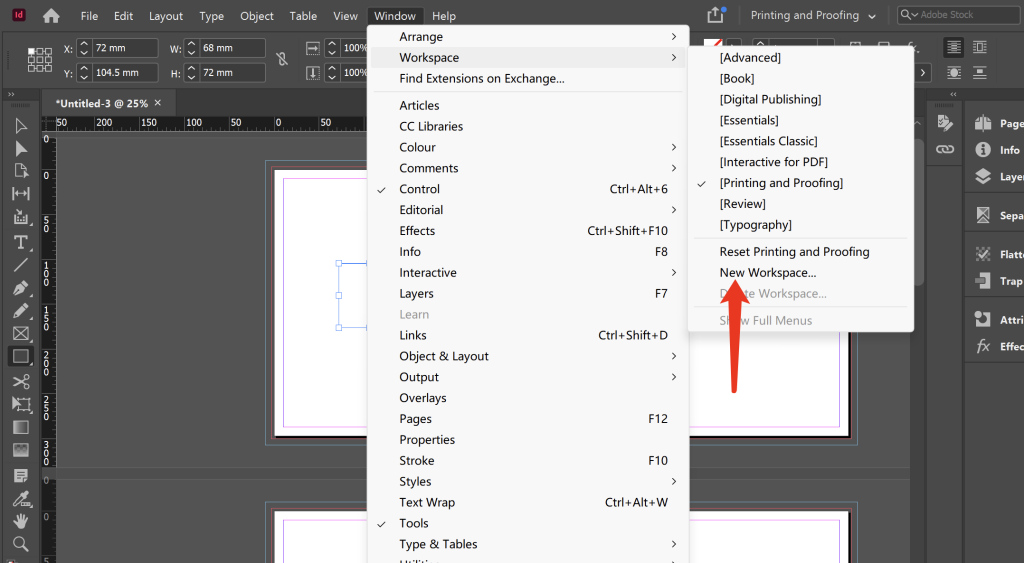Select the Line tool
The image size is (1024, 563).
point(20,265)
